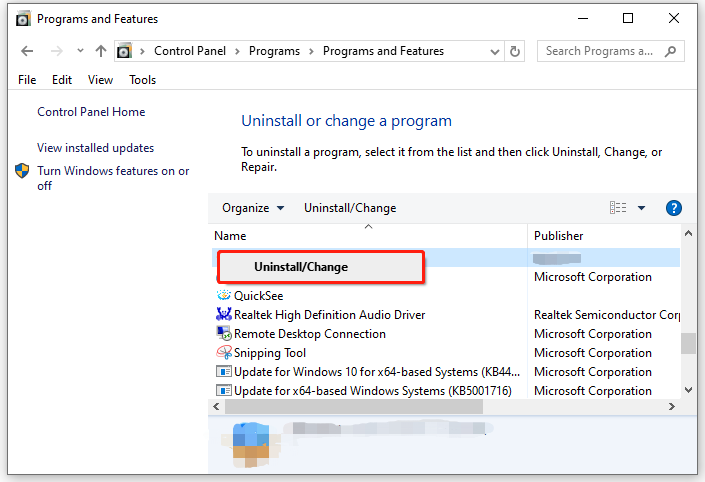Image resolution: width=705 pixels, height=482 pixels.
Task: Expand chevron after Control Panel breadcrumb
Action: click(237, 51)
